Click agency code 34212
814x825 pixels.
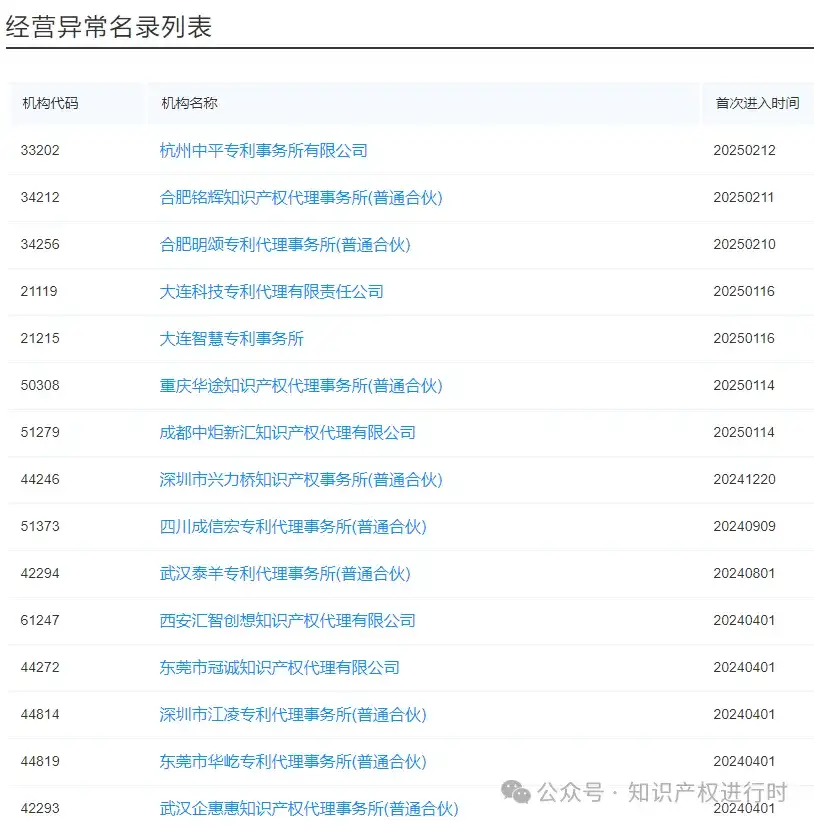pyautogui.click(x=40, y=197)
